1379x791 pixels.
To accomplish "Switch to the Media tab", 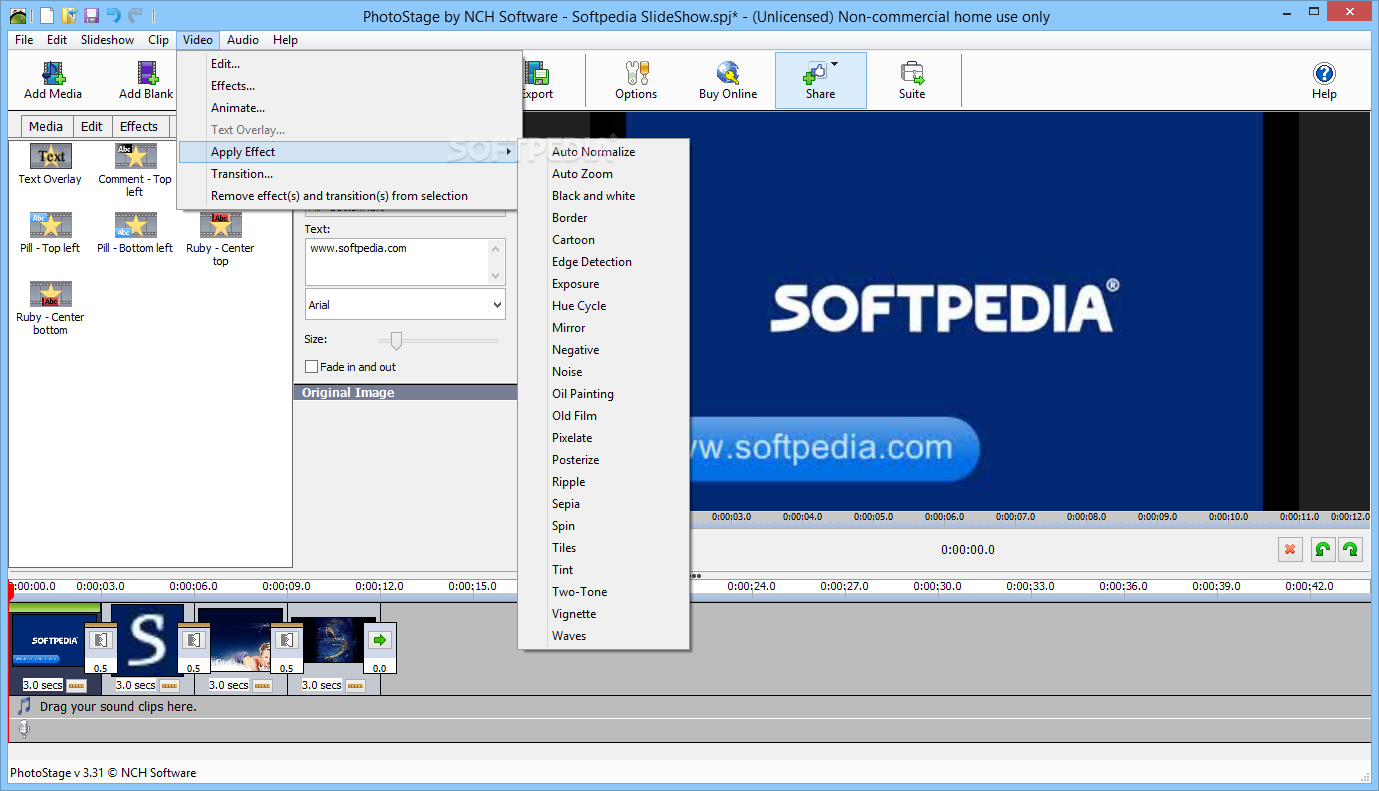I will click(x=46, y=126).
